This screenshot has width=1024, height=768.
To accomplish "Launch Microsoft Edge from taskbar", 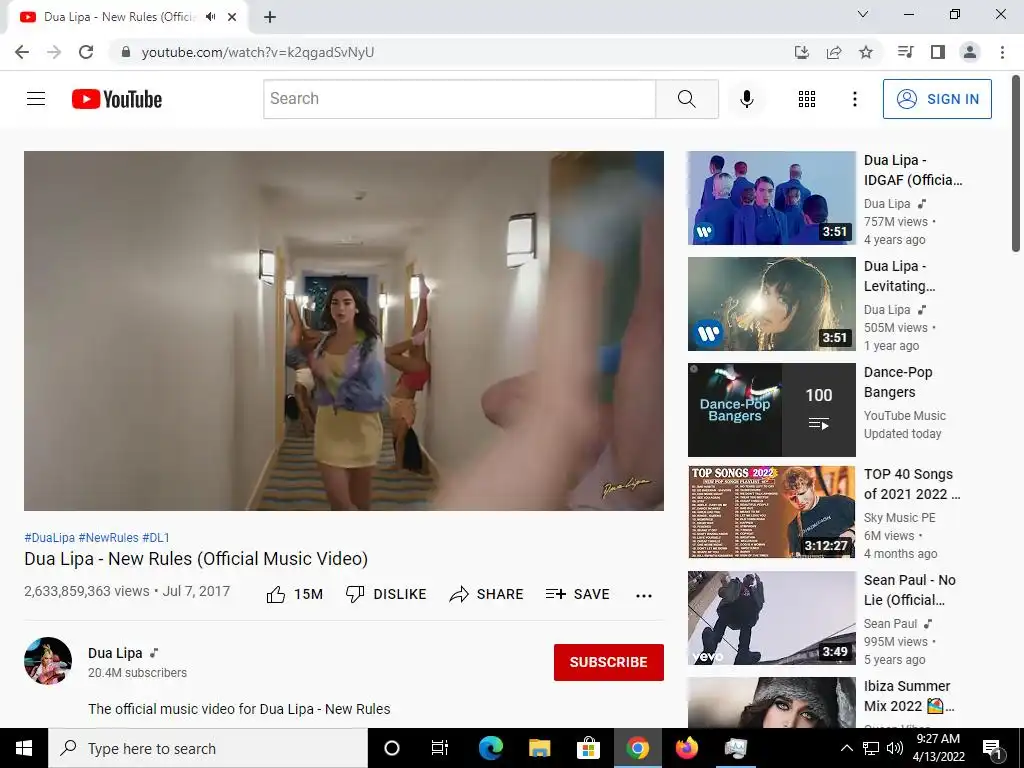I will pyautogui.click(x=490, y=748).
